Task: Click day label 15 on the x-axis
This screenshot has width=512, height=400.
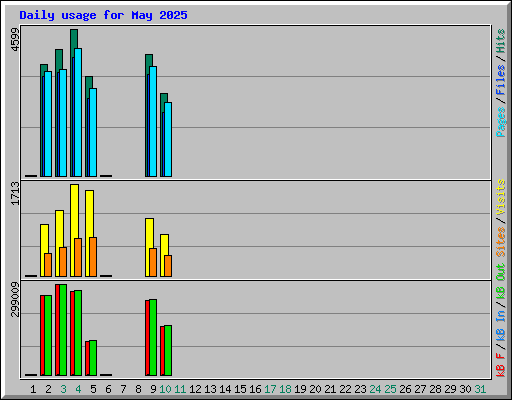Action: (240, 389)
